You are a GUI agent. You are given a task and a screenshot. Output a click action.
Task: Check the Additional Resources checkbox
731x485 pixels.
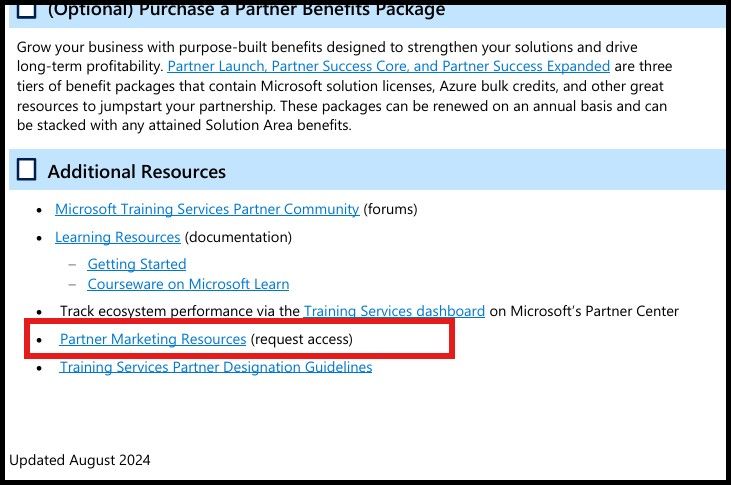27,170
